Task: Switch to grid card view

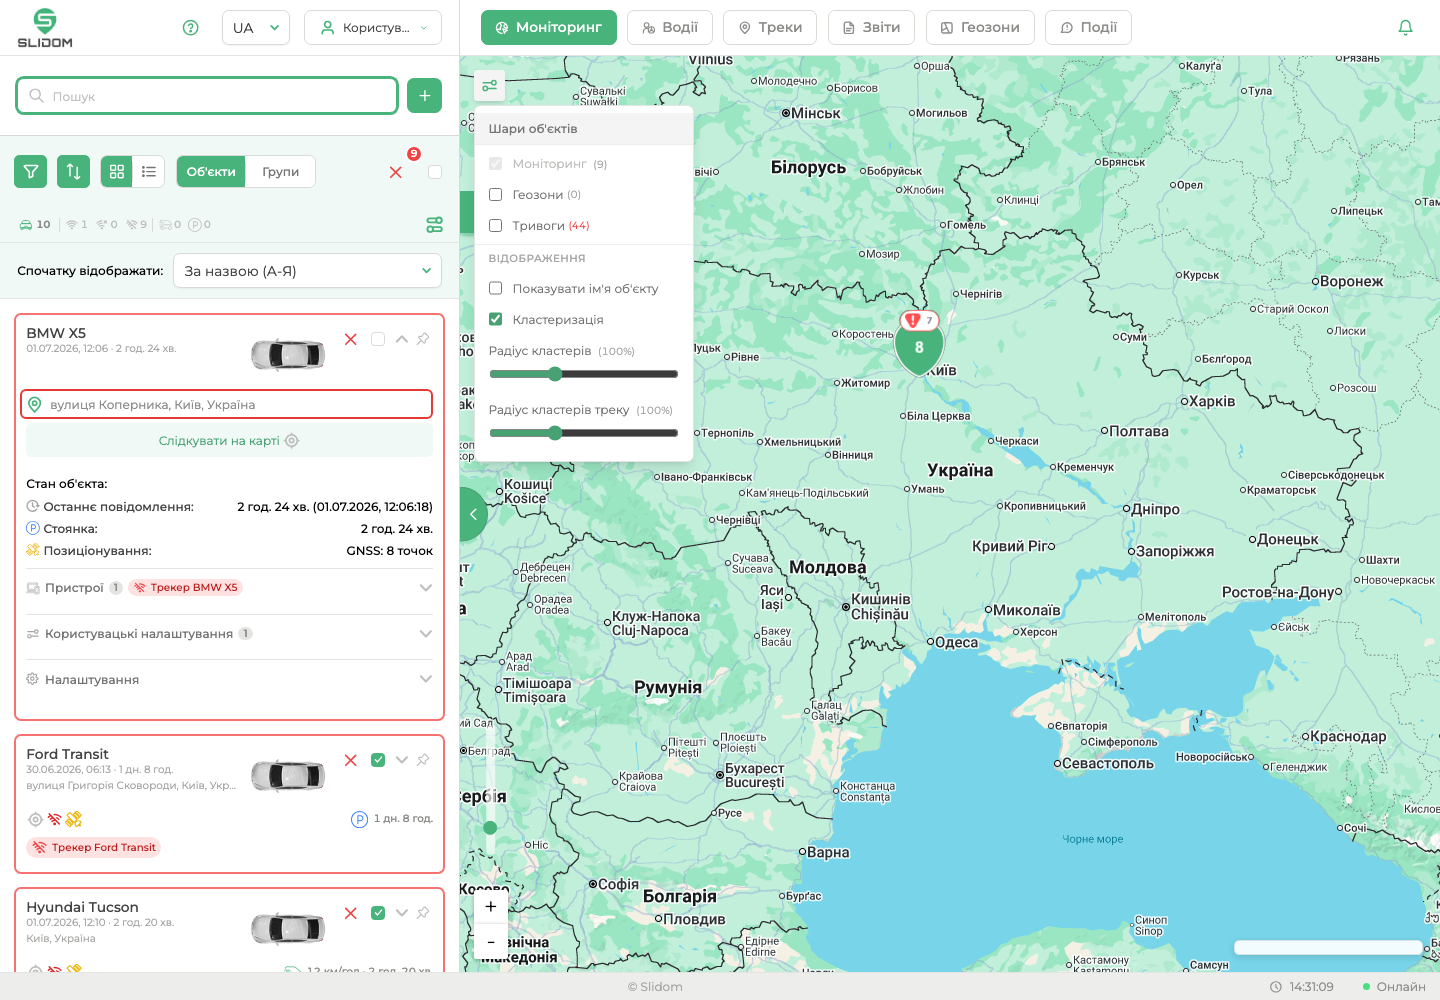Action: (117, 172)
